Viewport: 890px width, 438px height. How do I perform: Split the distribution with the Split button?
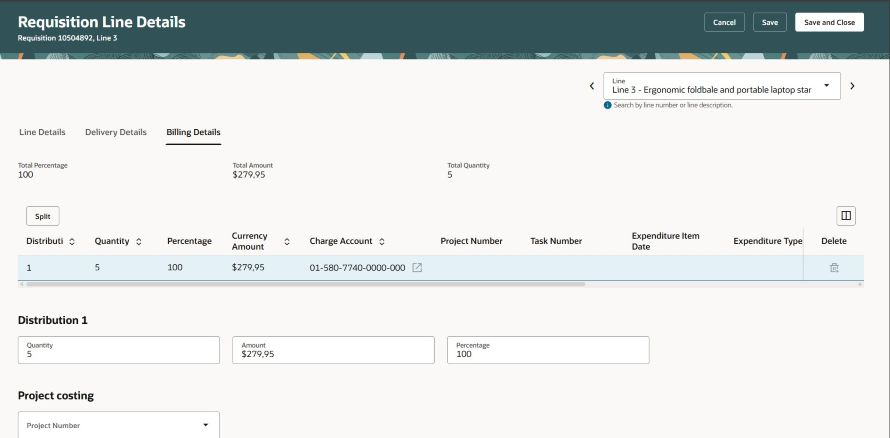tap(43, 216)
